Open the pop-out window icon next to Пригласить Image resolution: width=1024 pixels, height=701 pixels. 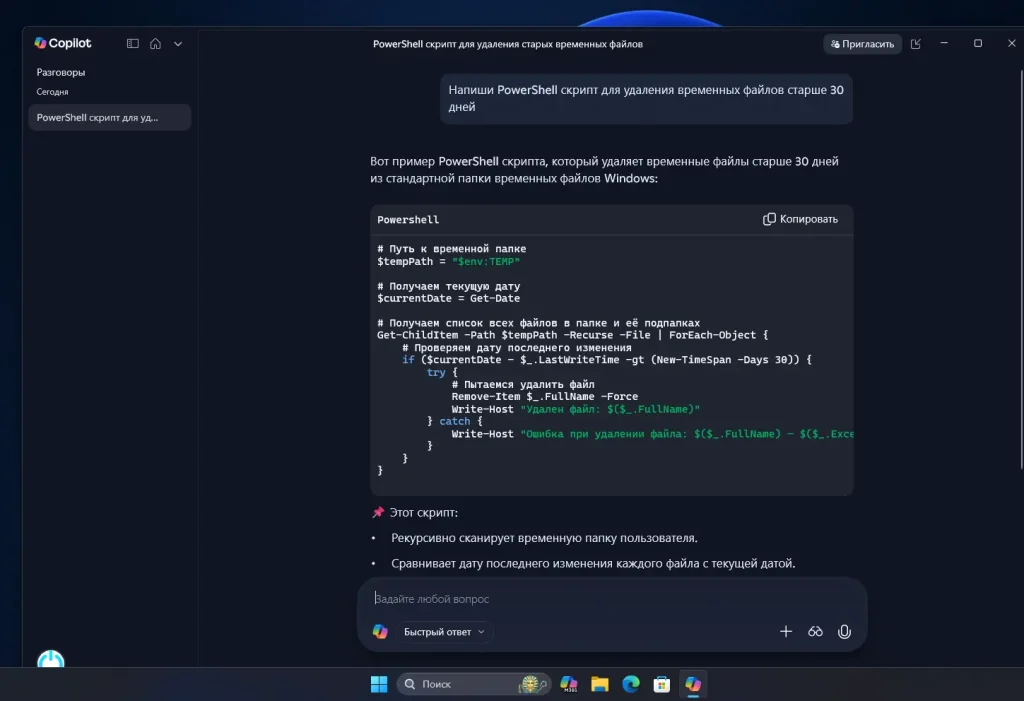pyautogui.click(x=915, y=44)
